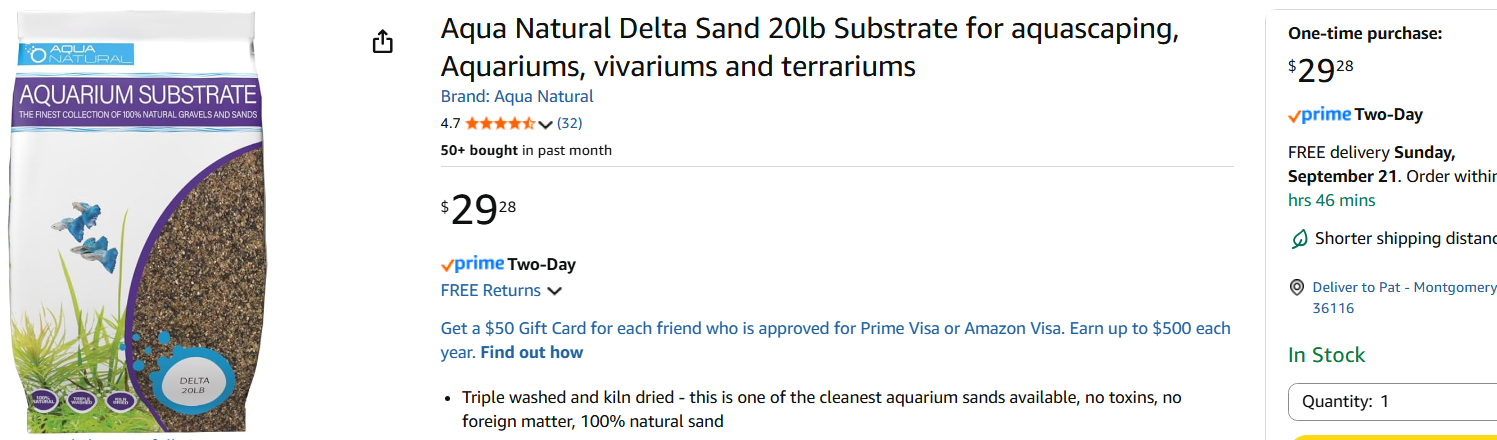The image size is (1497, 440).
Task: Click the 4.7 rating number
Action: 450,124
